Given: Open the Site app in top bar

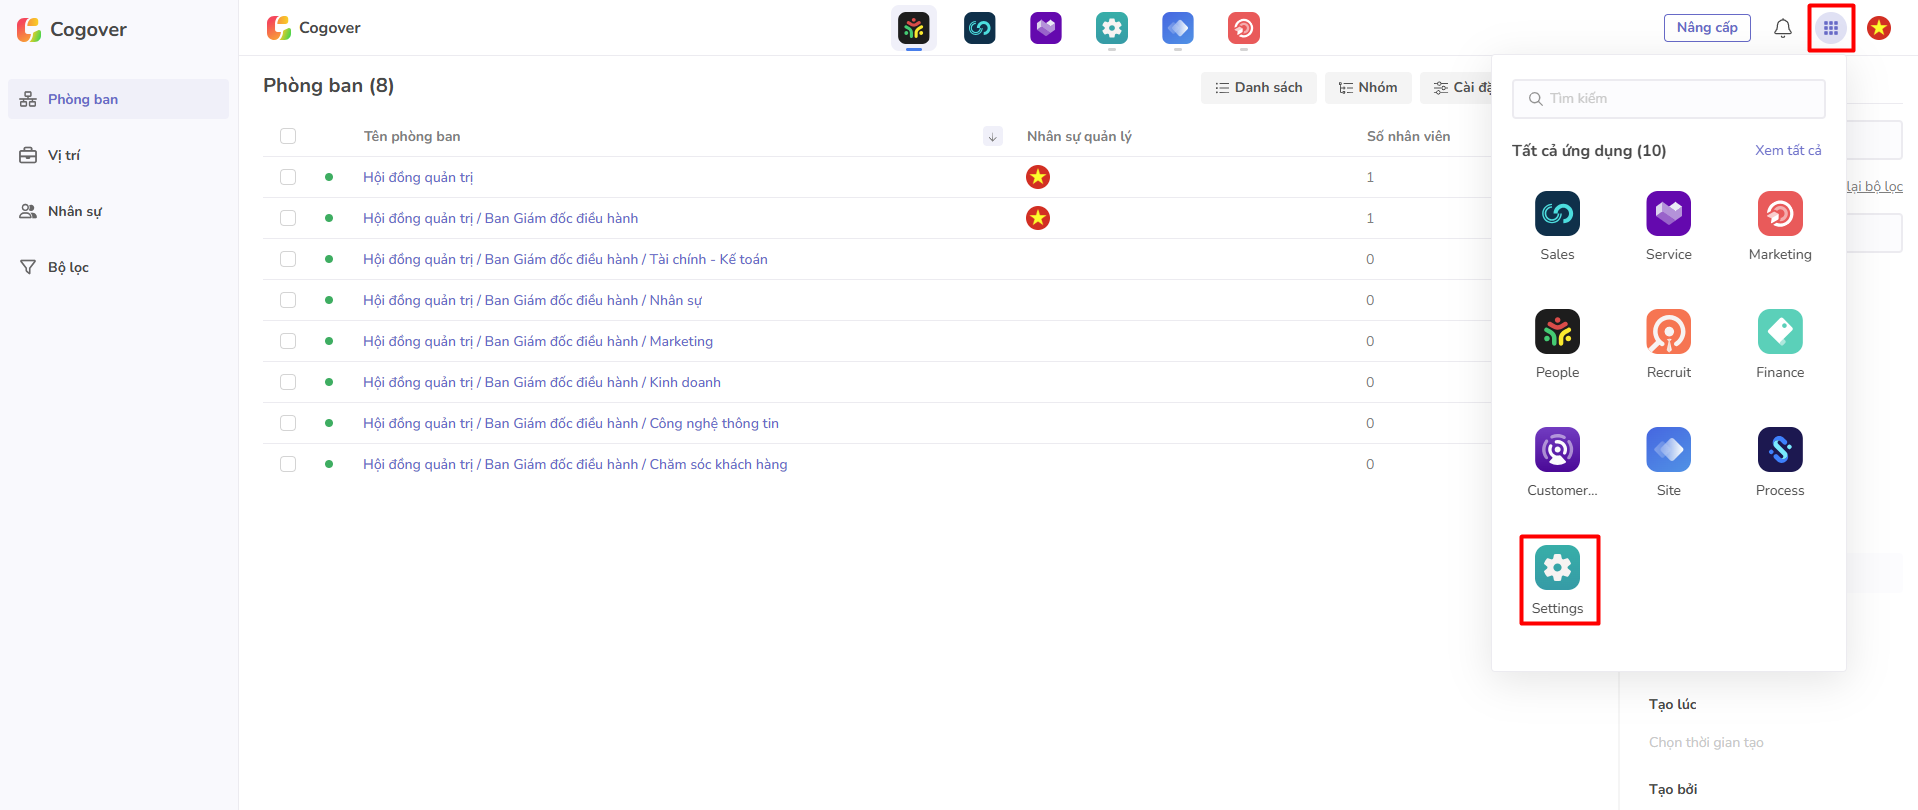Looking at the screenshot, I should 1178,28.
